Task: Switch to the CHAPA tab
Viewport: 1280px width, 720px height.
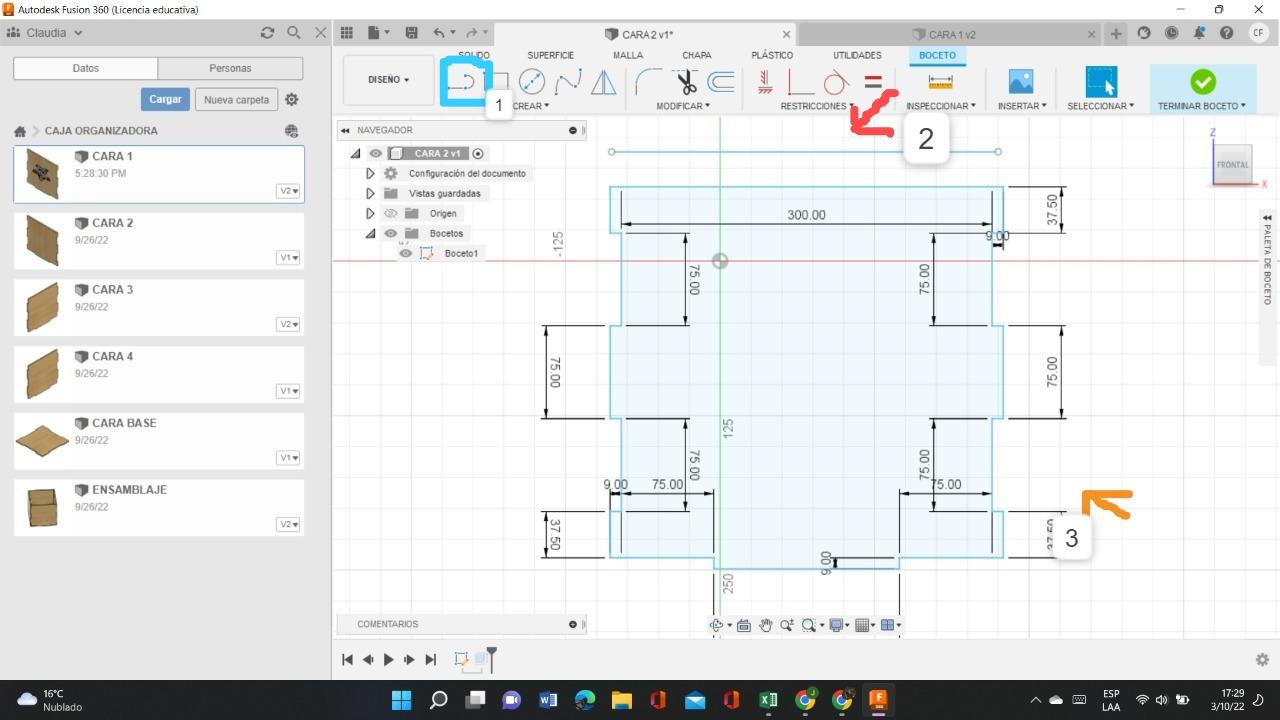Action: (x=697, y=55)
